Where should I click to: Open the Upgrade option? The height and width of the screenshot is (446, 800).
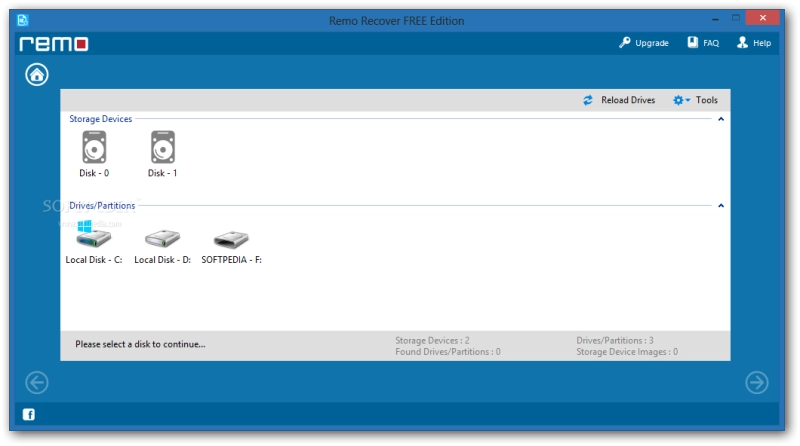[644, 43]
